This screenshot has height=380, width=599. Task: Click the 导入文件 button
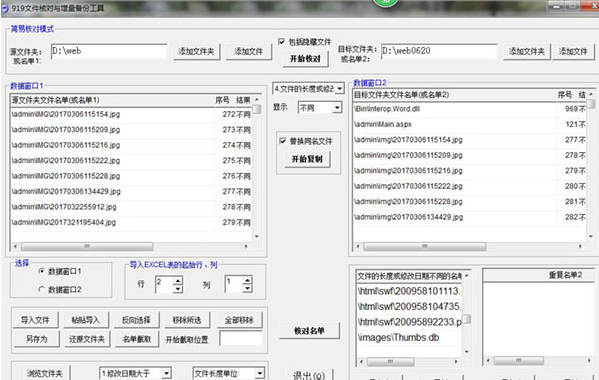[35, 320]
